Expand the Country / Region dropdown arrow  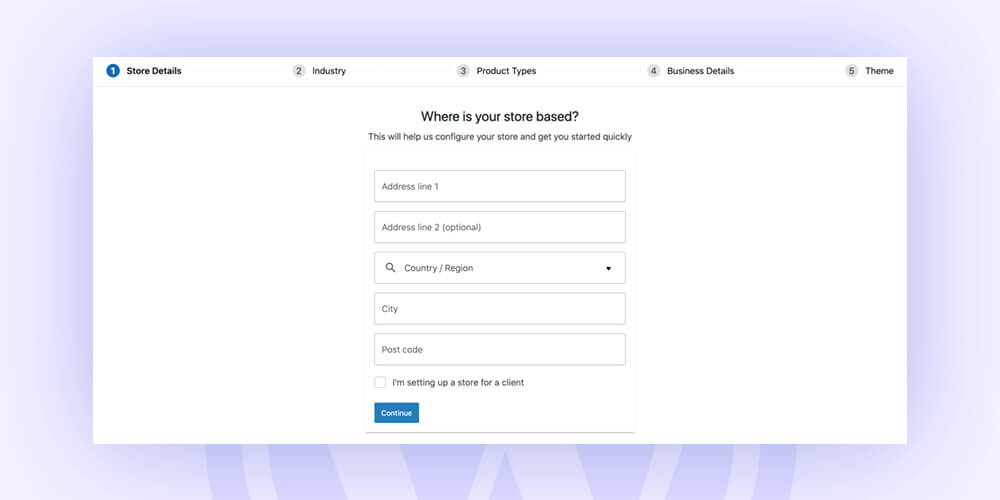point(608,268)
